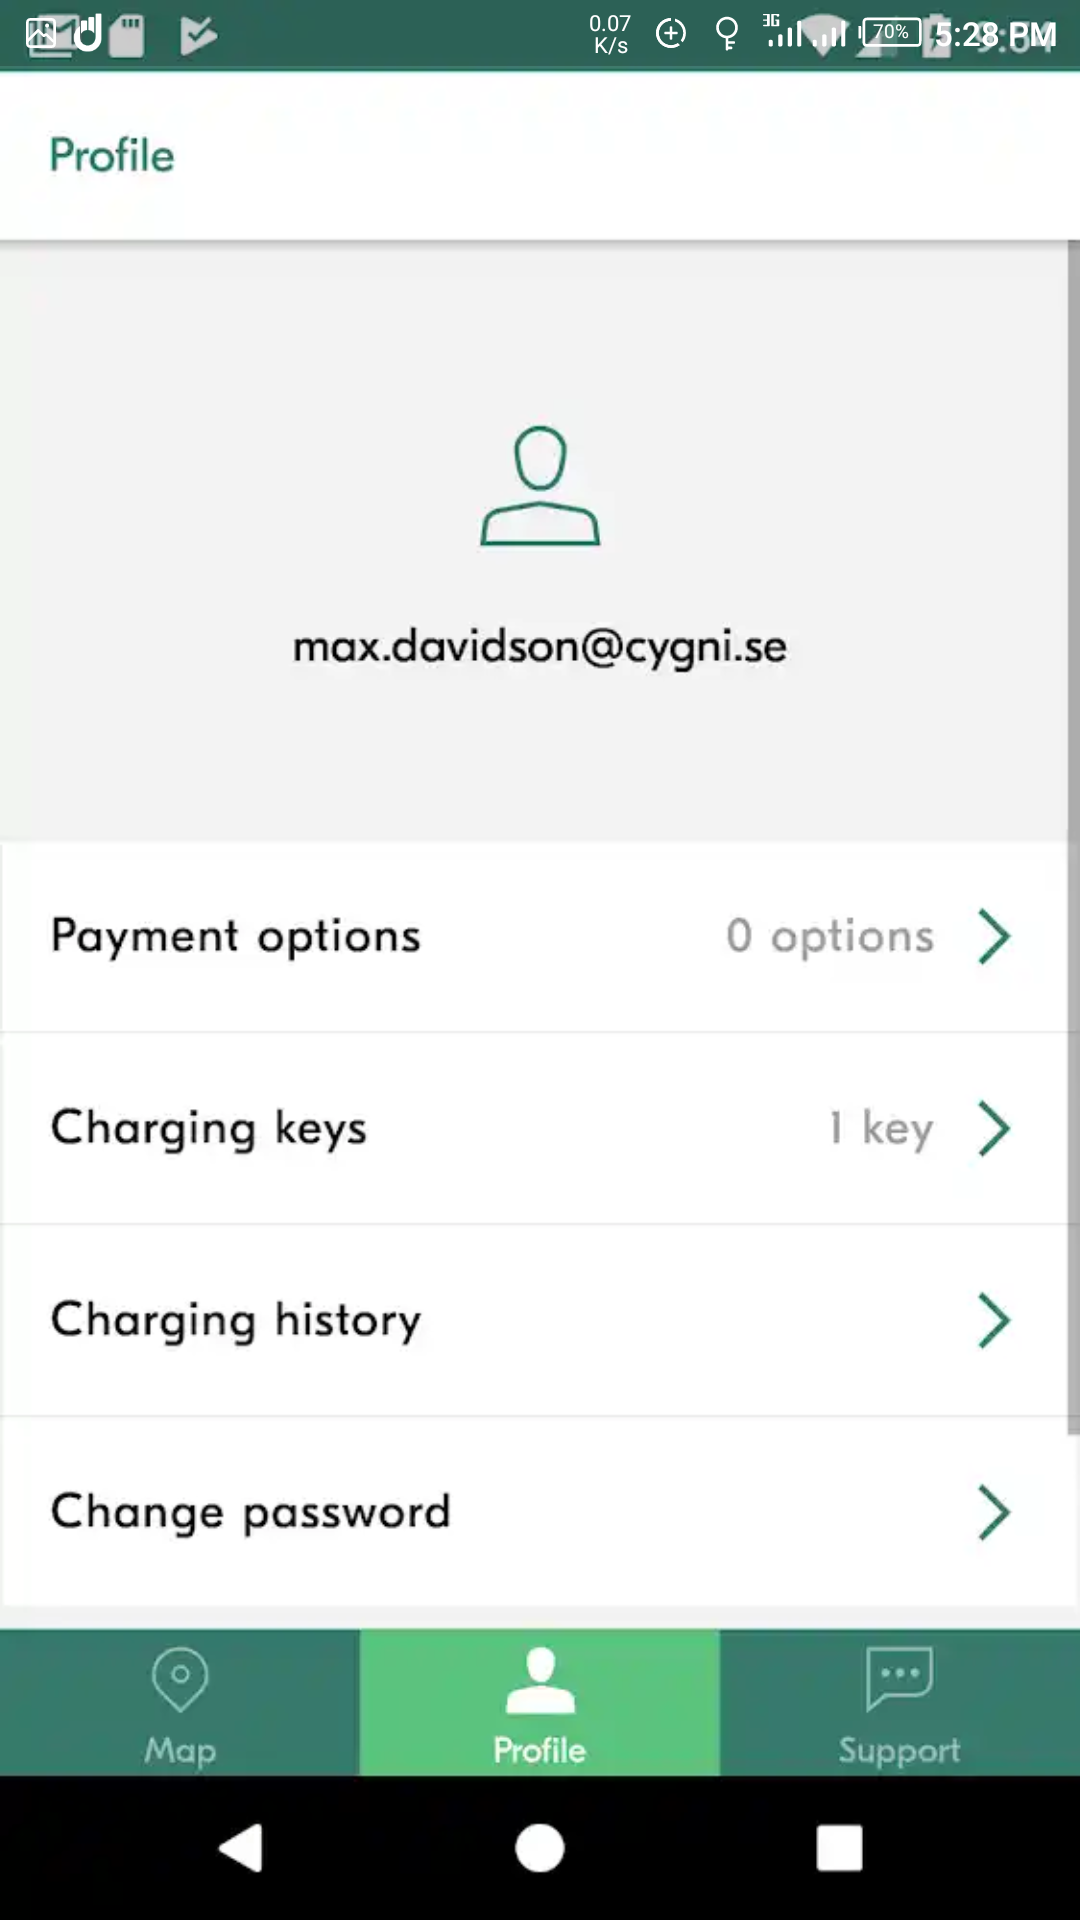Expand Charging keys chevron arrow
1080x1920 pixels.
[x=994, y=1128]
